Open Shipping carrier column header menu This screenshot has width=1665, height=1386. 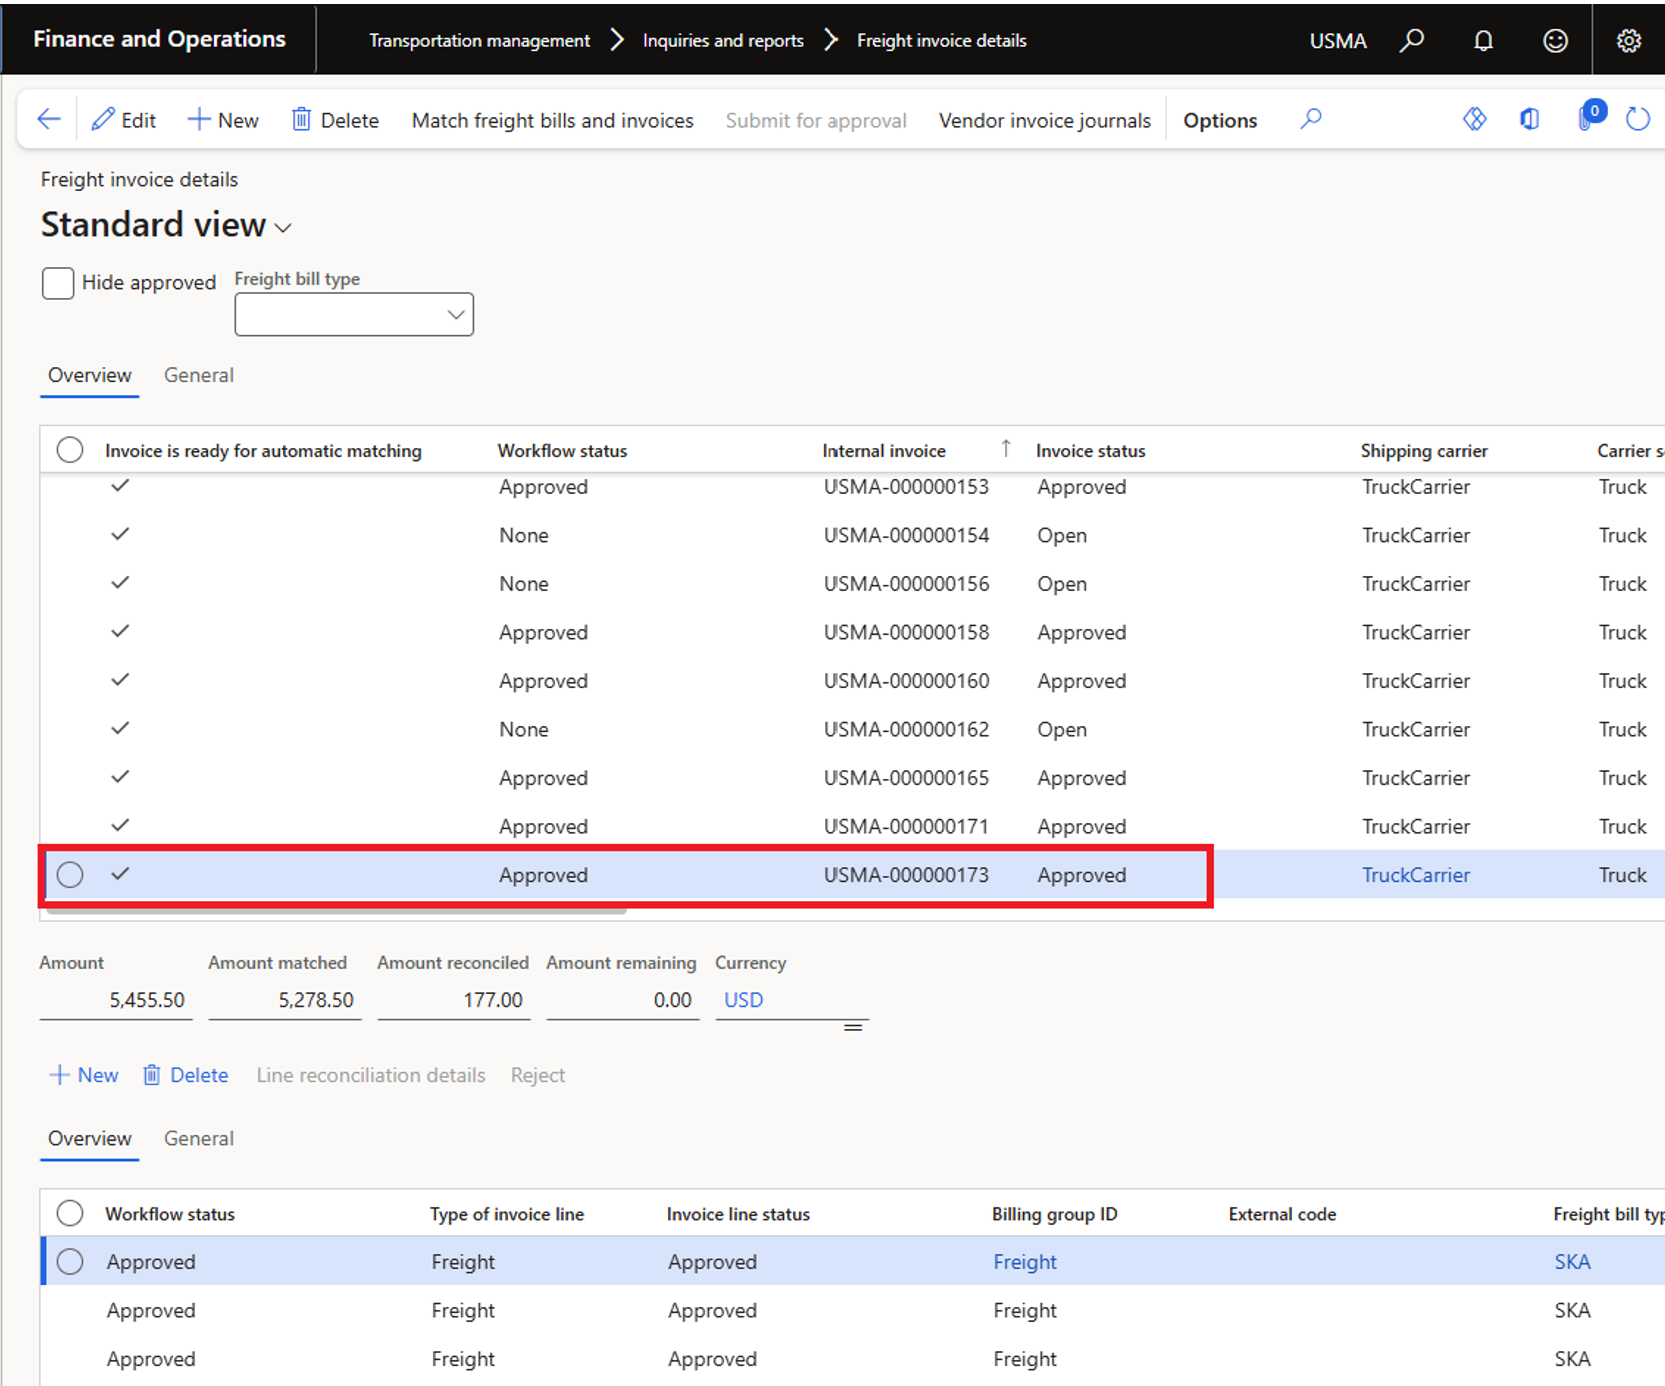tap(1424, 451)
